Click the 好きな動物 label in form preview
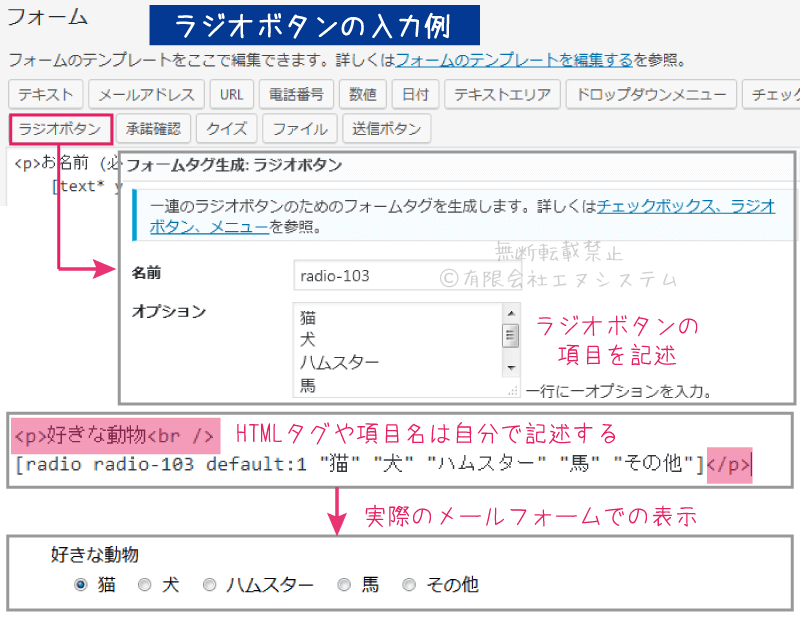Viewport: 800px width, 619px height. pos(94,554)
